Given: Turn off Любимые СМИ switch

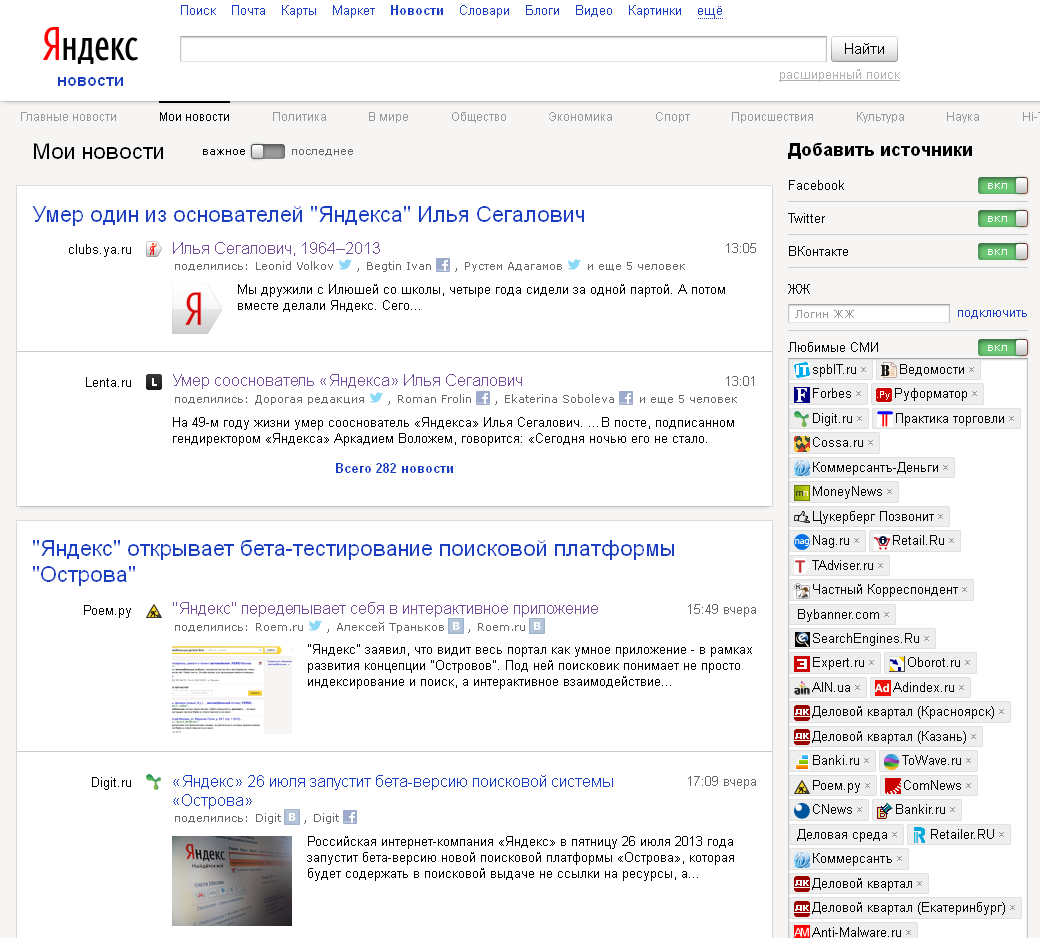Looking at the screenshot, I should coord(1002,348).
